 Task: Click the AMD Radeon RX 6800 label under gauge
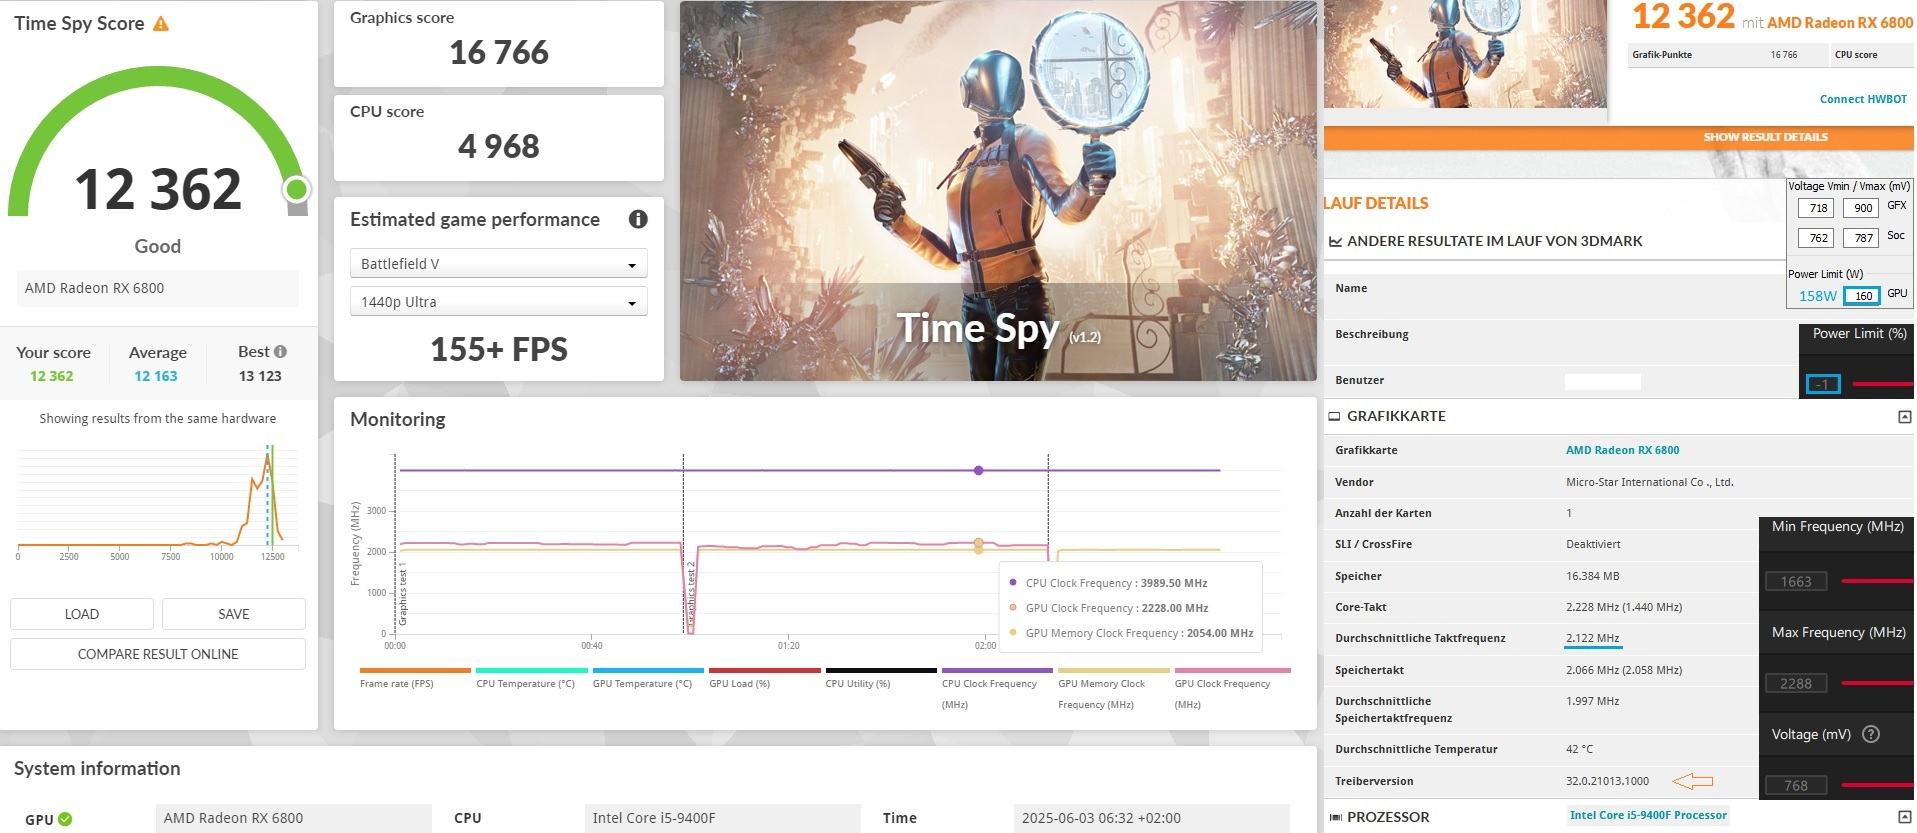tap(157, 288)
